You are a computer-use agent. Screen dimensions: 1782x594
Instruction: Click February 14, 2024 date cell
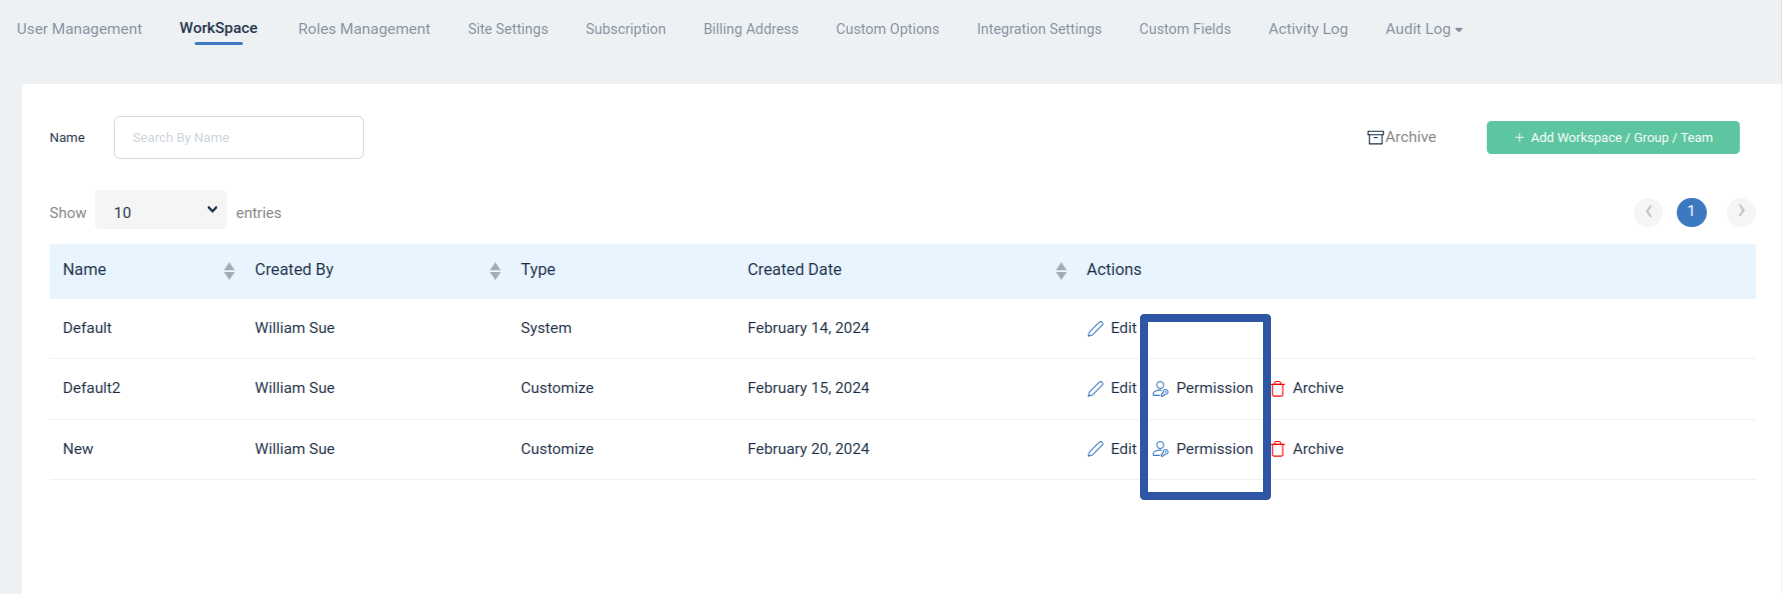808,328
